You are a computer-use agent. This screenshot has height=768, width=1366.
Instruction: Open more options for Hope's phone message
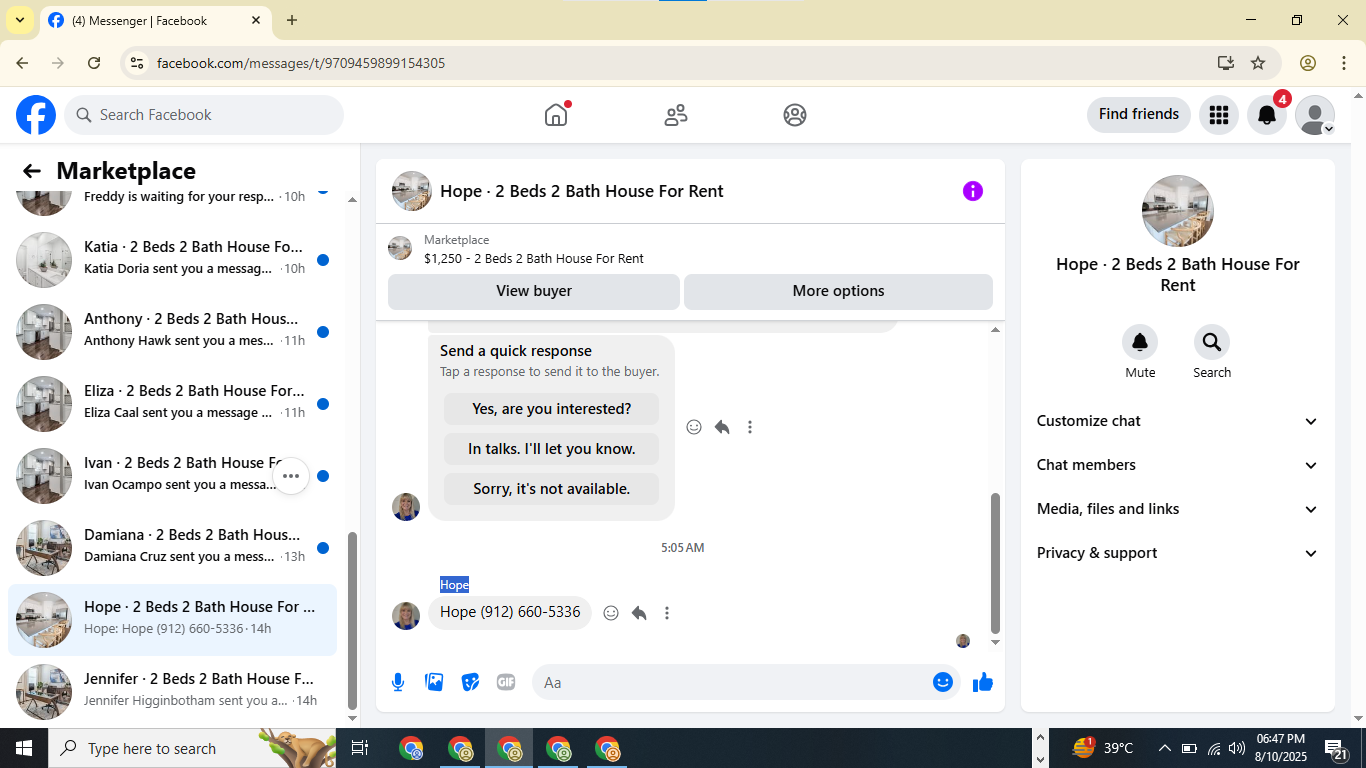pos(667,613)
